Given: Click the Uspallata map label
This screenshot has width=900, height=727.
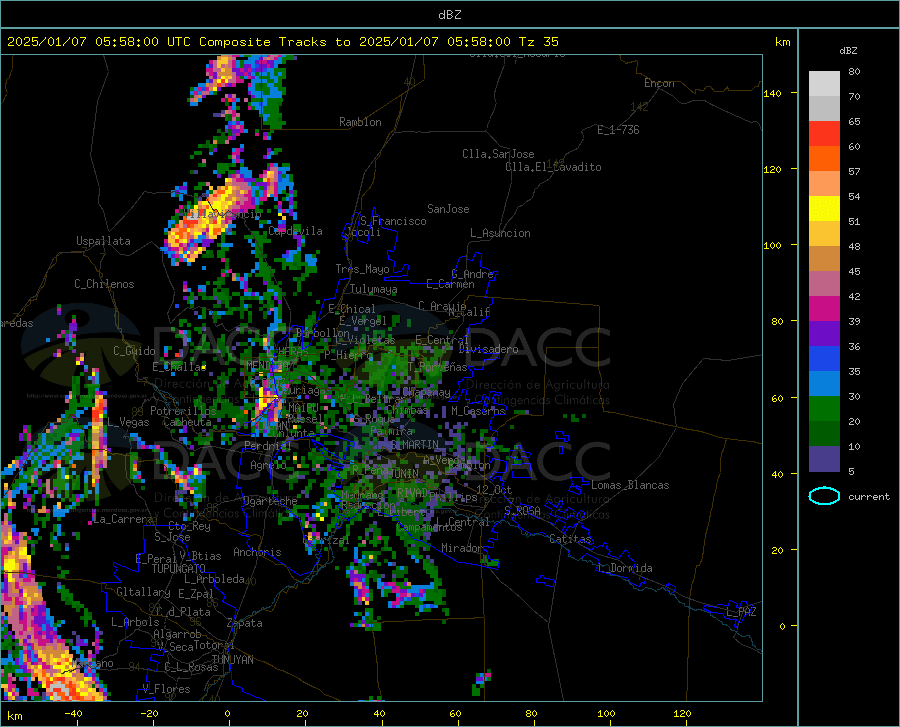Looking at the screenshot, I should click(x=103, y=241).
